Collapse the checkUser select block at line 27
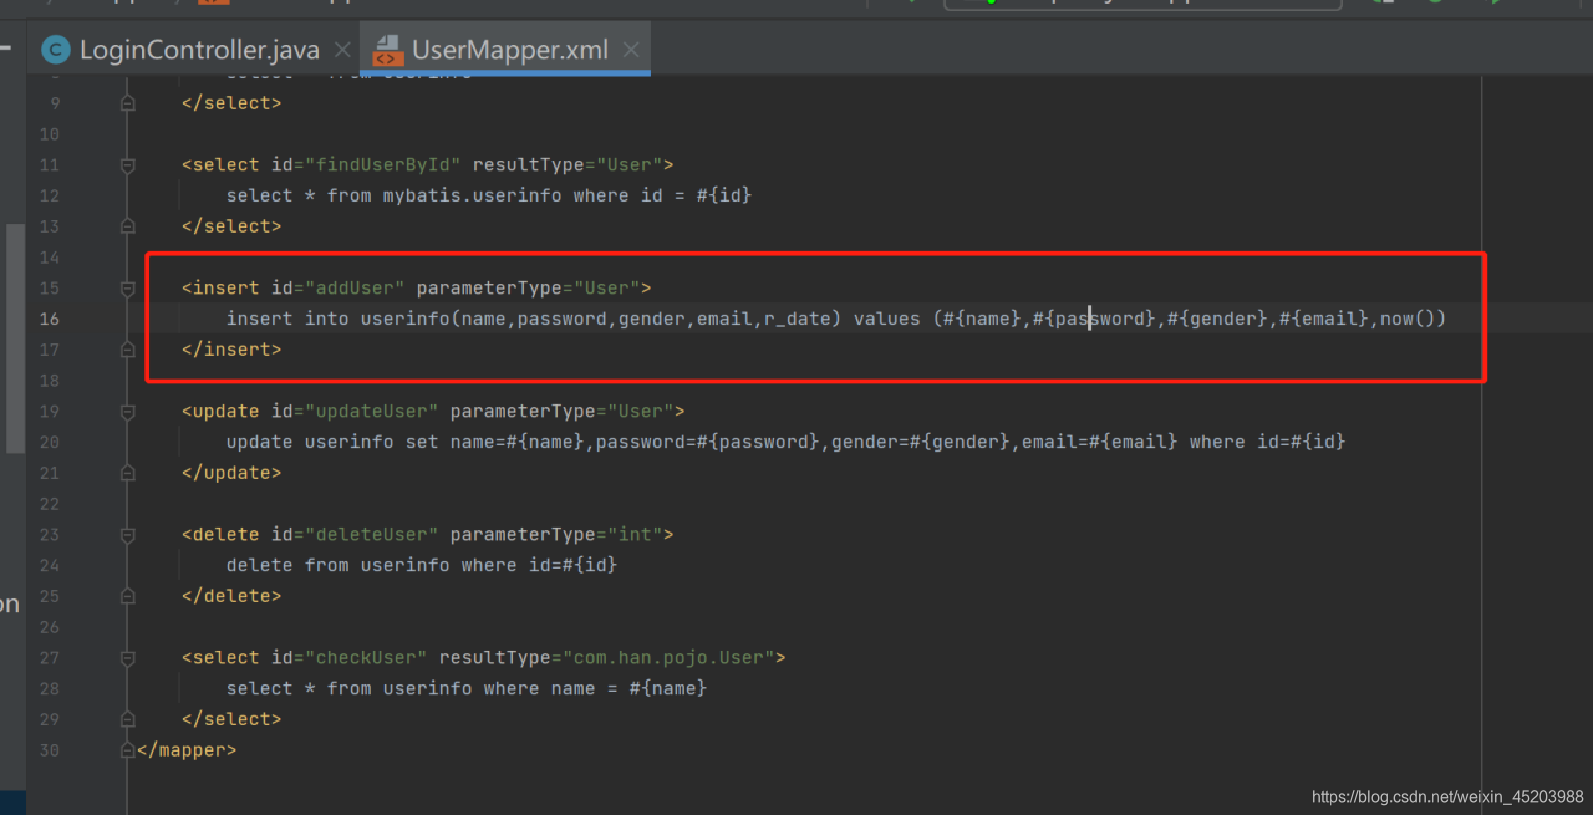This screenshot has height=816, width=1594. (x=128, y=658)
